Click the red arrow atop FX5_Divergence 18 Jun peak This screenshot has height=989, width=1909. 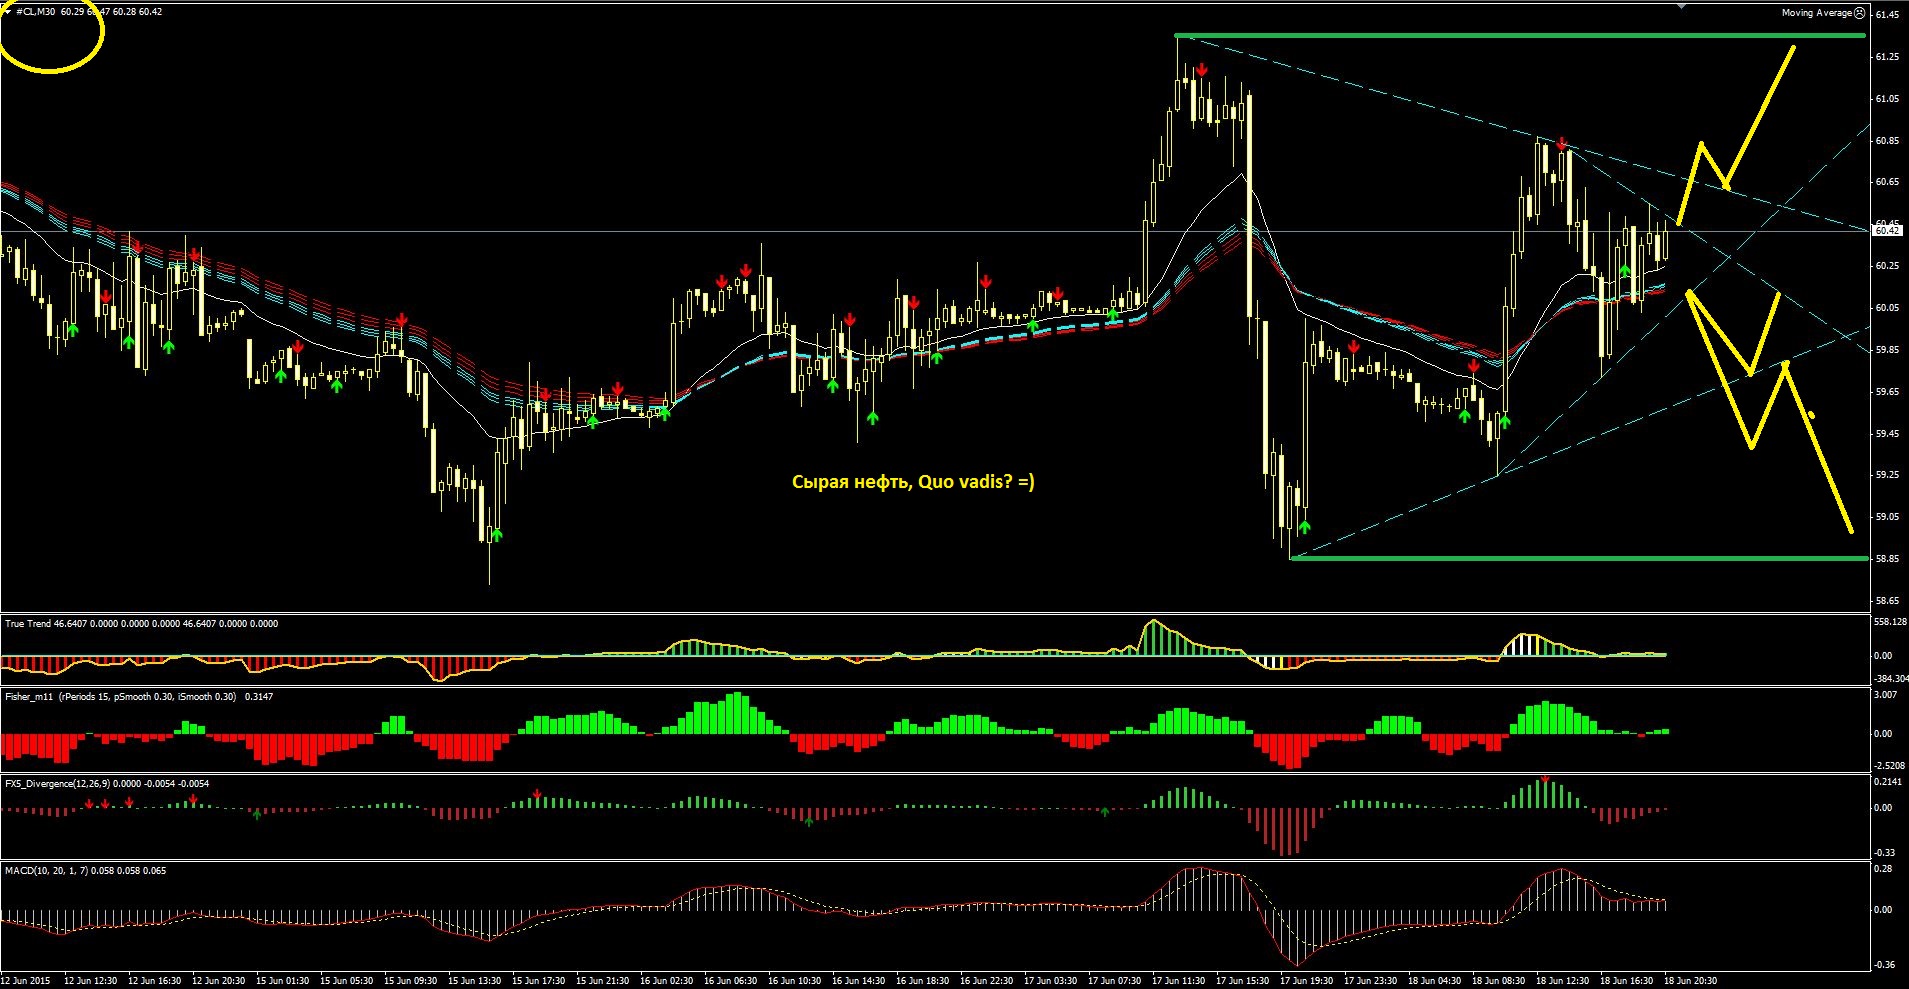click(x=1545, y=778)
